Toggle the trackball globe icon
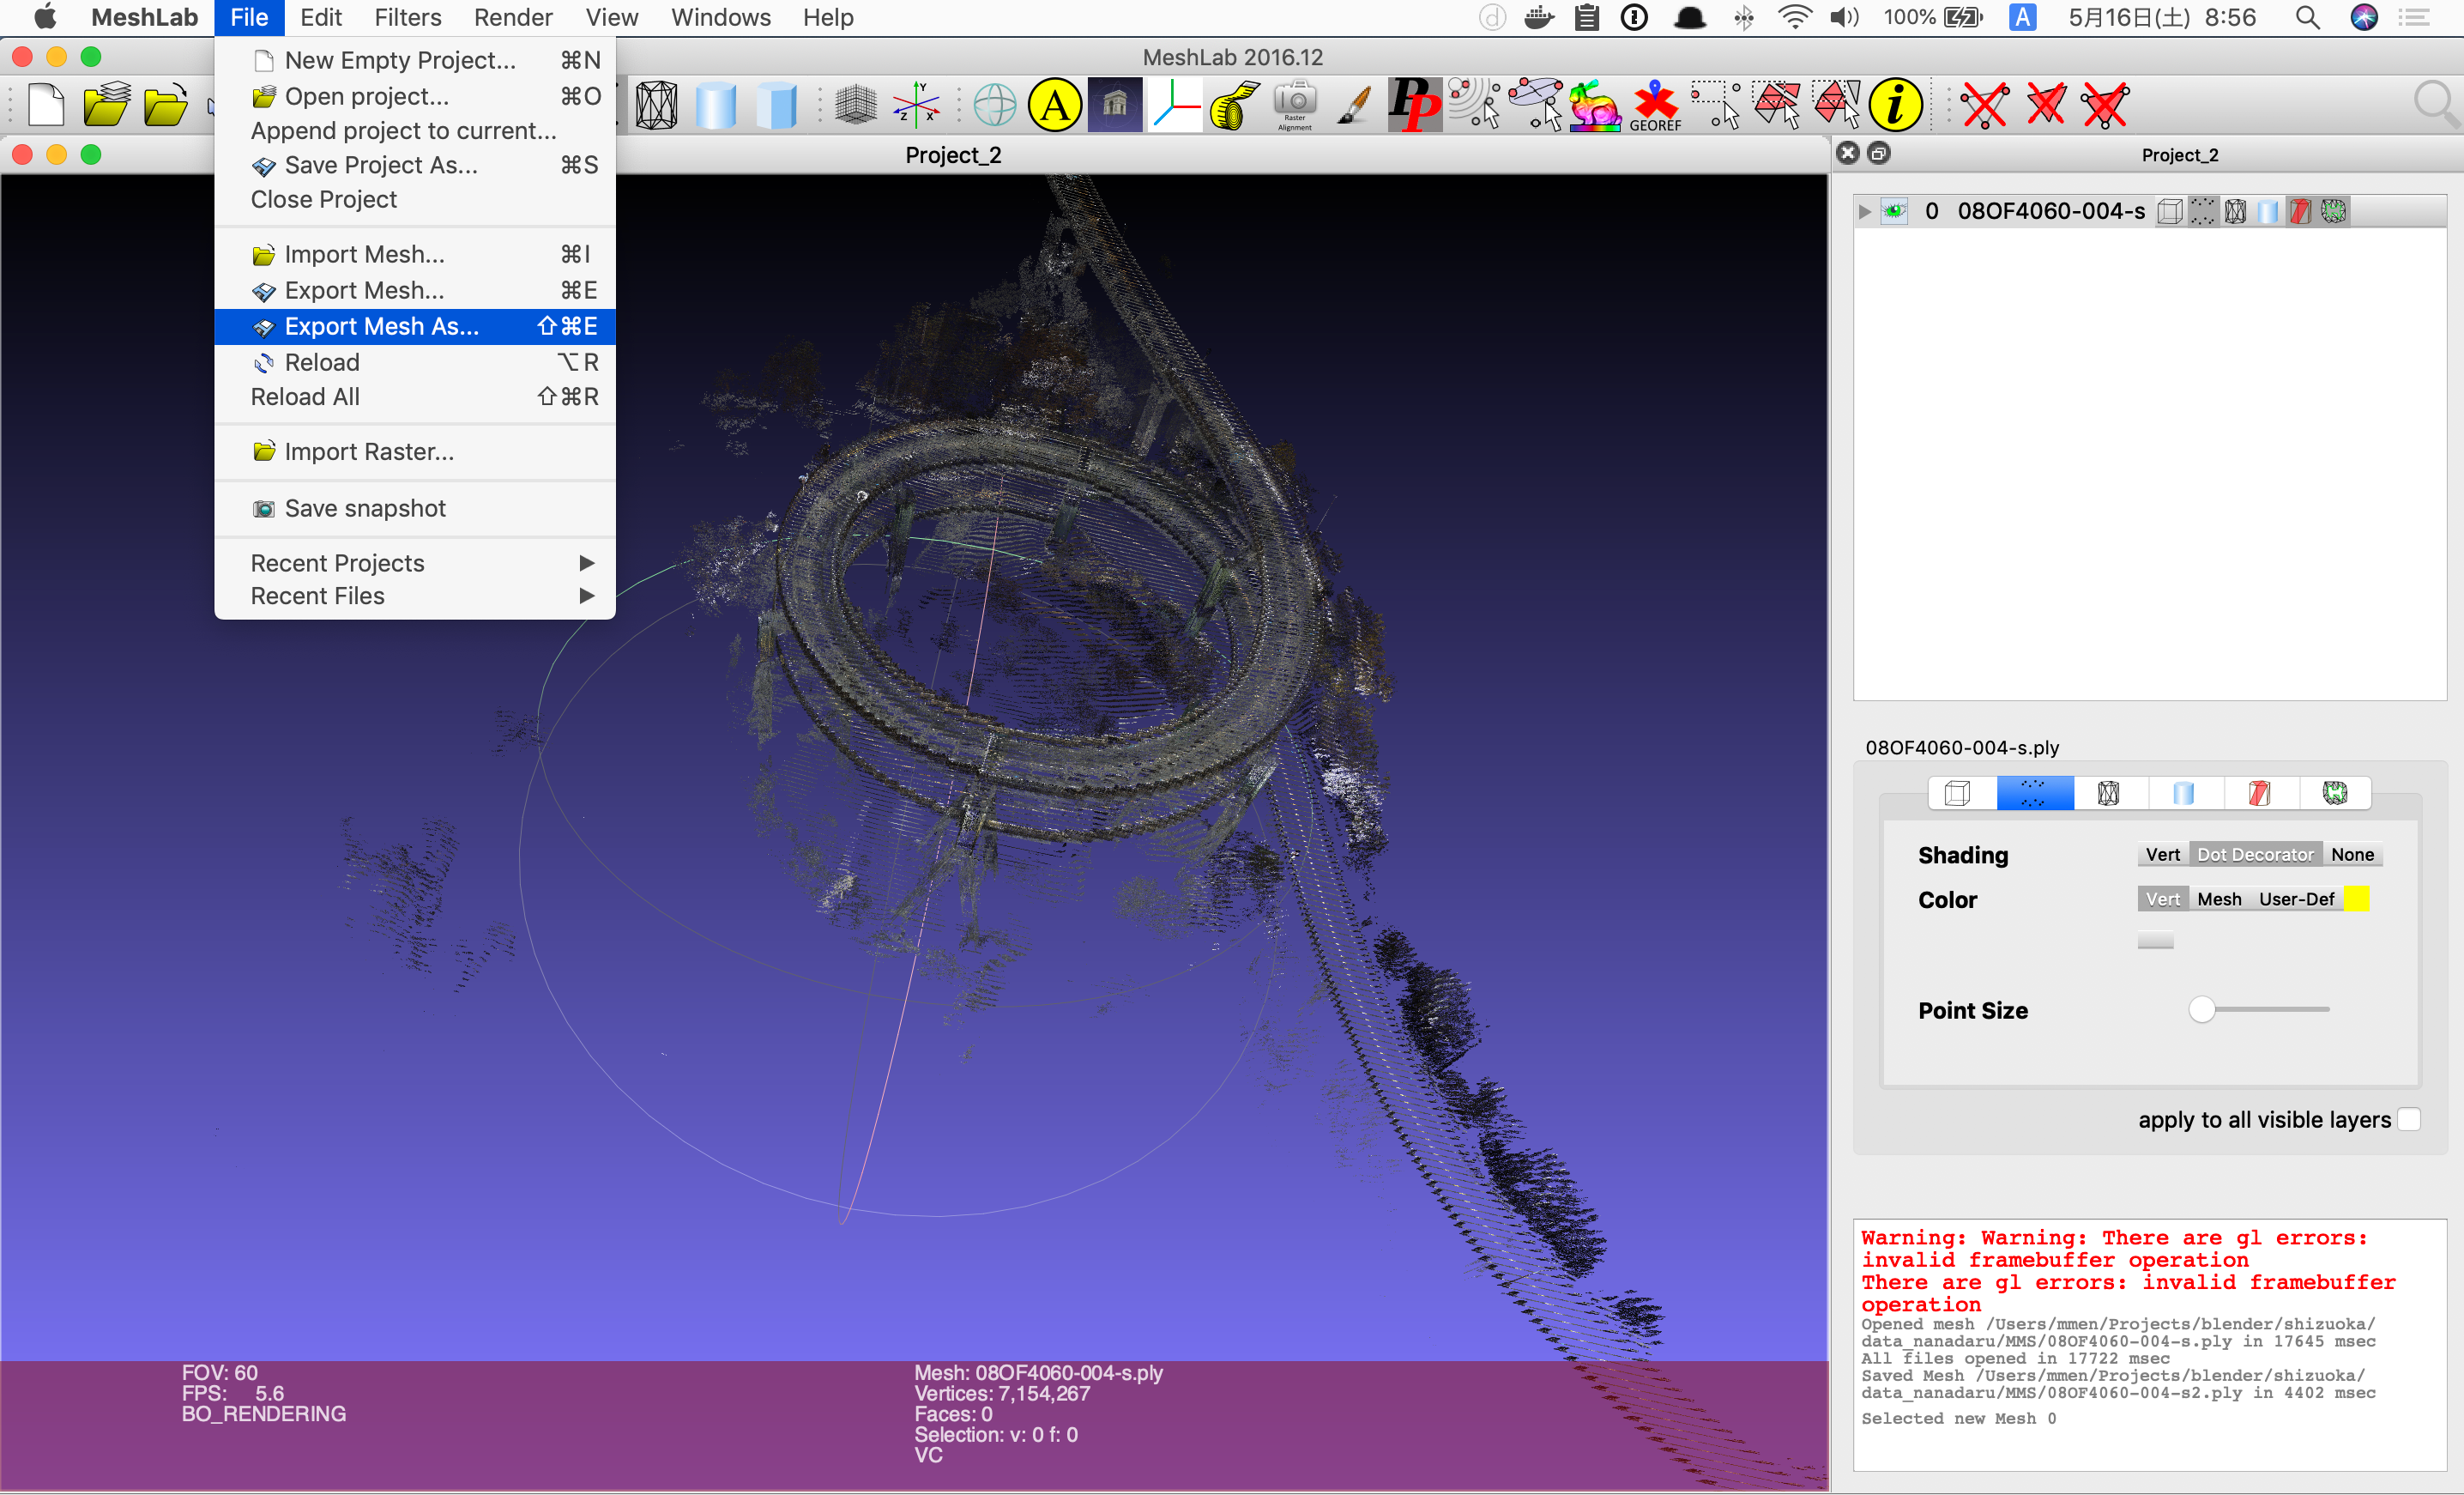The height and width of the screenshot is (1495, 2464). coord(994,105)
